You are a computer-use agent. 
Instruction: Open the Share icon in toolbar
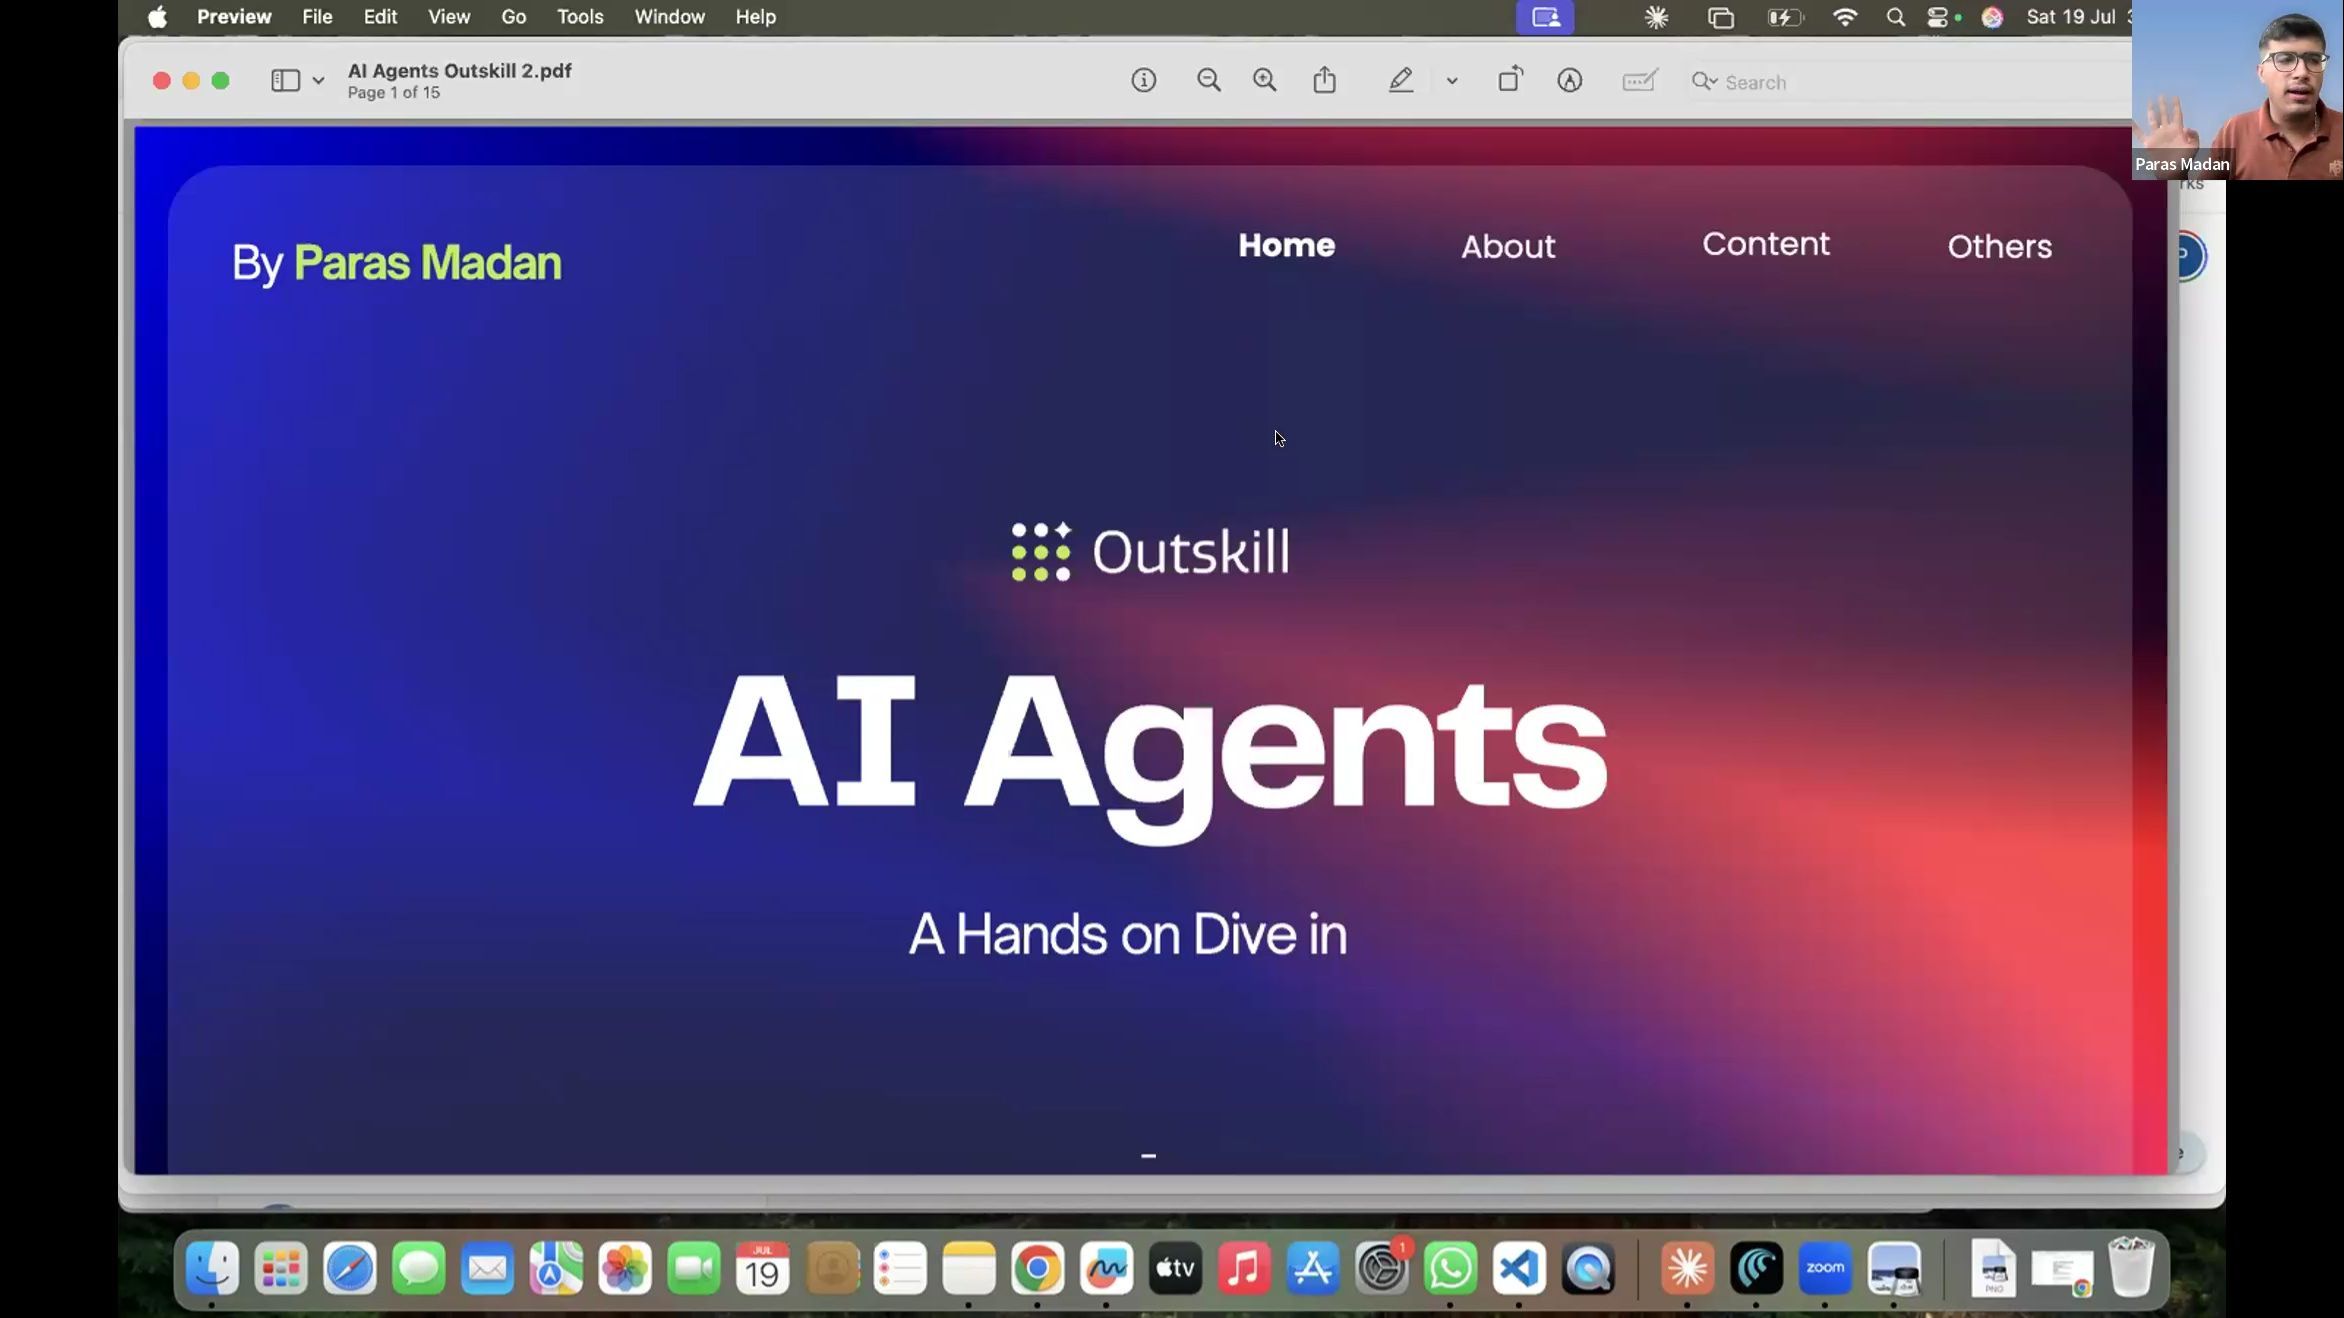1324,80
